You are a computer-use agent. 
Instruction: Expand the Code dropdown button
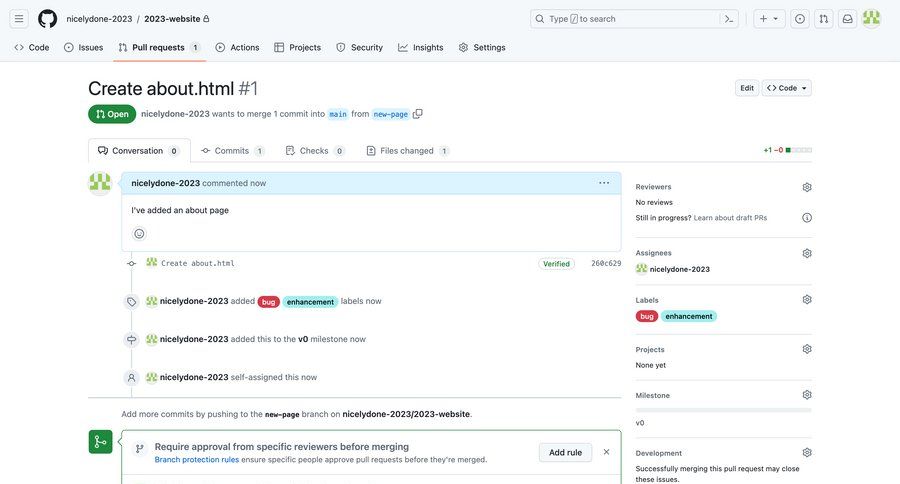coord(786,88)
